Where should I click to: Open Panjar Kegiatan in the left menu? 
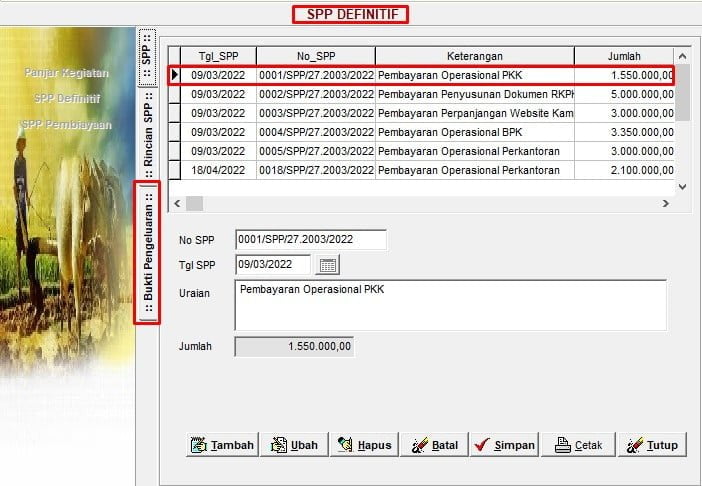click(x=66, y=73)
